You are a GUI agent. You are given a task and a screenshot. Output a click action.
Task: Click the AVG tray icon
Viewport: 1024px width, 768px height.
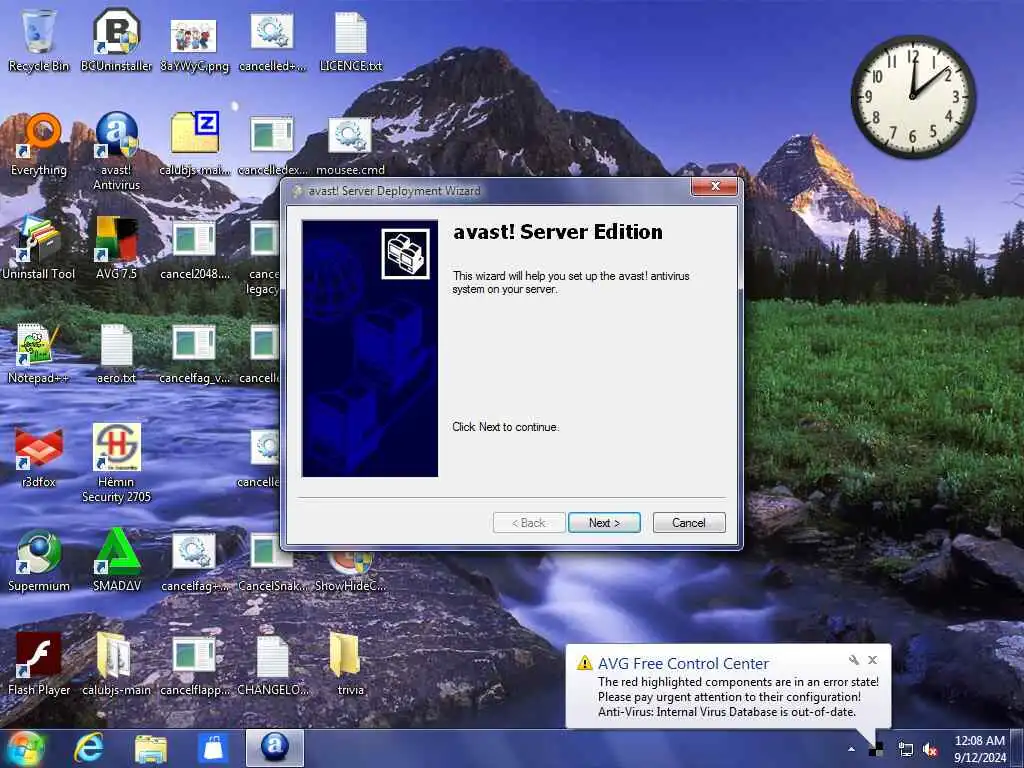(876, 749)
